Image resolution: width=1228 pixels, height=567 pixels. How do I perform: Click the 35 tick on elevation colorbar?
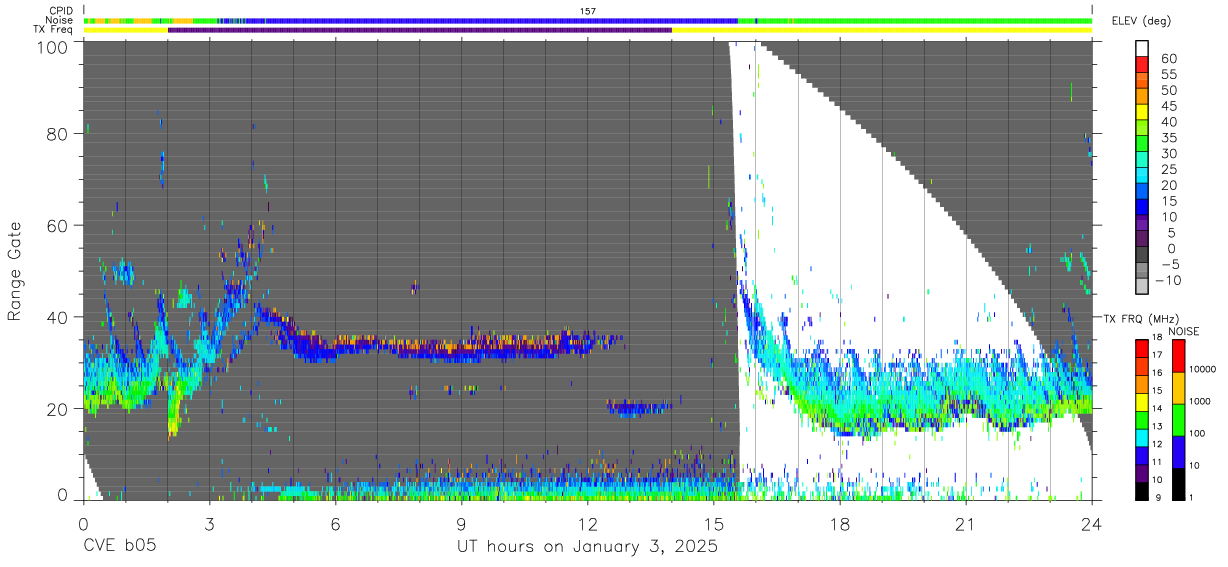[1167, 138]
